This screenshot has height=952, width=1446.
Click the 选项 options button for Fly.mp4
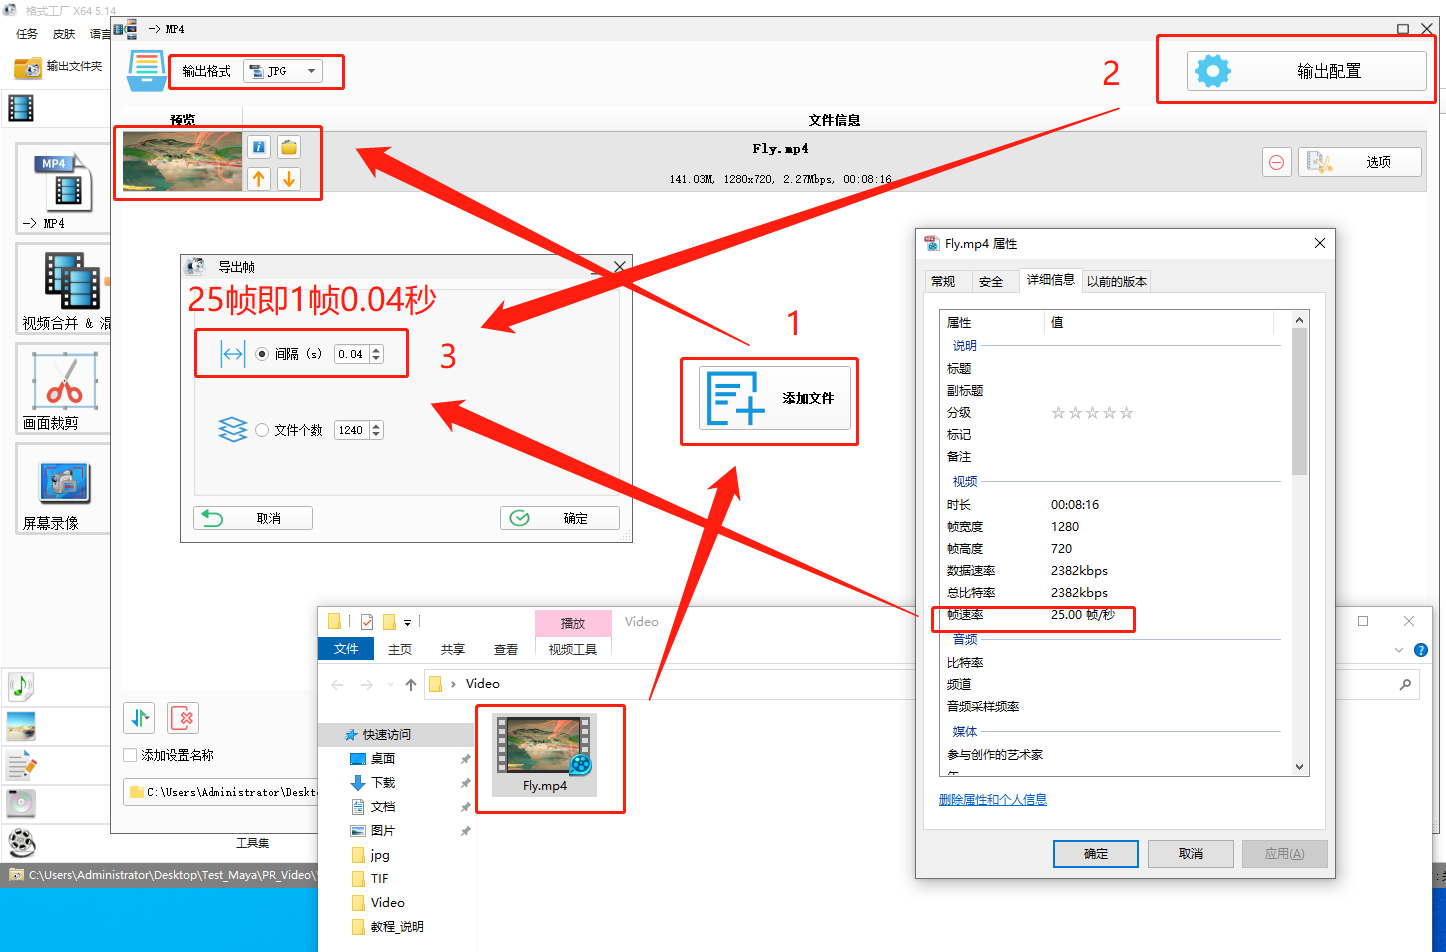[1360, 162]
